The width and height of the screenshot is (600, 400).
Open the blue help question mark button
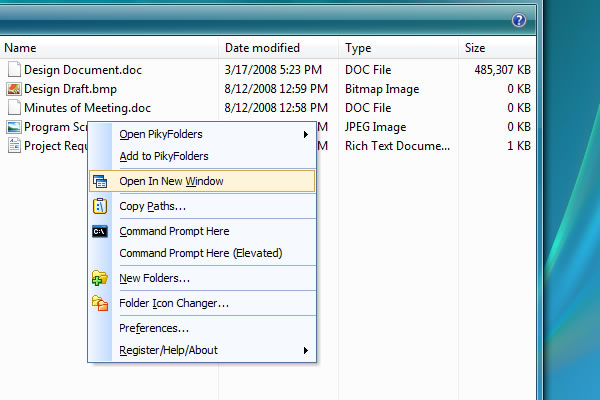coord(518,20)
